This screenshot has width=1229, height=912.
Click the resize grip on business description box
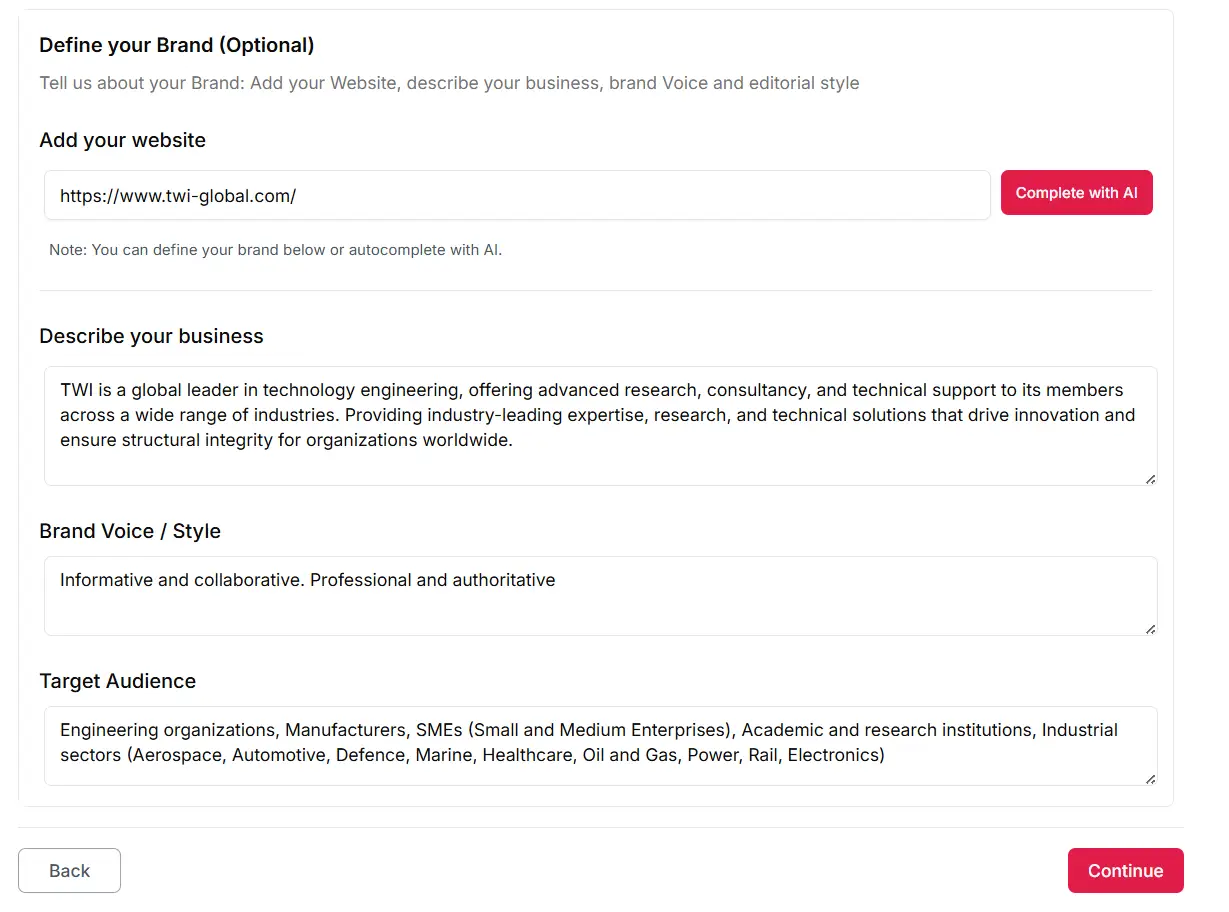coord(1150,479)
